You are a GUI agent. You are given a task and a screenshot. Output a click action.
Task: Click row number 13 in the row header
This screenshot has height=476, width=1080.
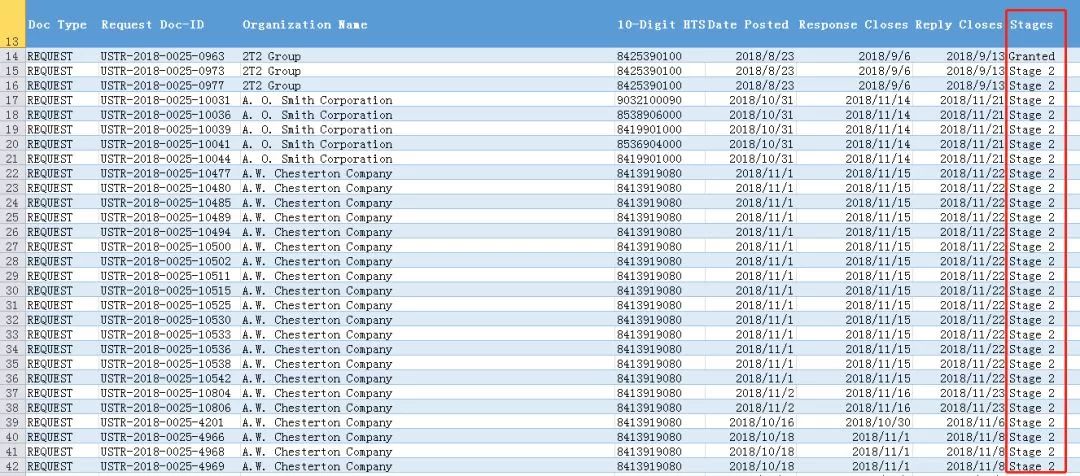(x=12, y=42)
